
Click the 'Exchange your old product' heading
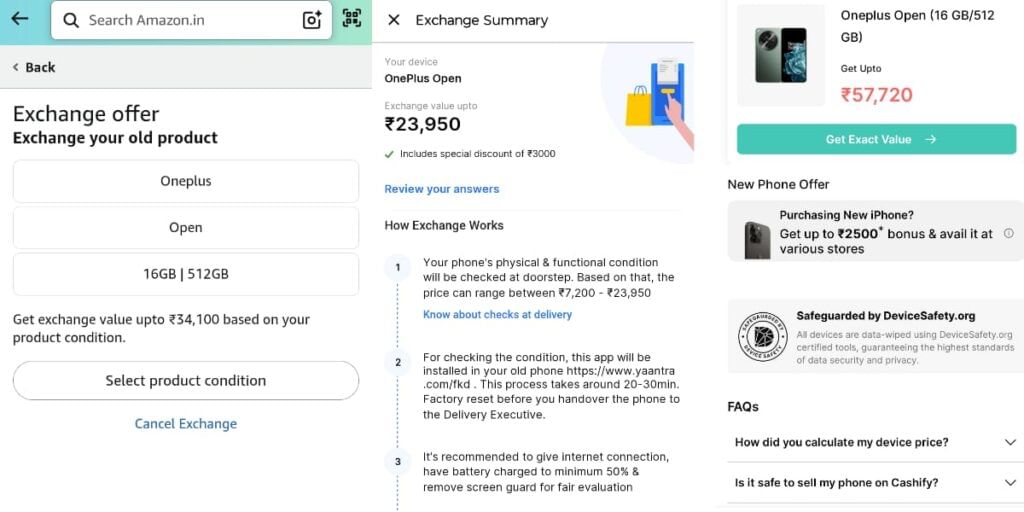116,138
